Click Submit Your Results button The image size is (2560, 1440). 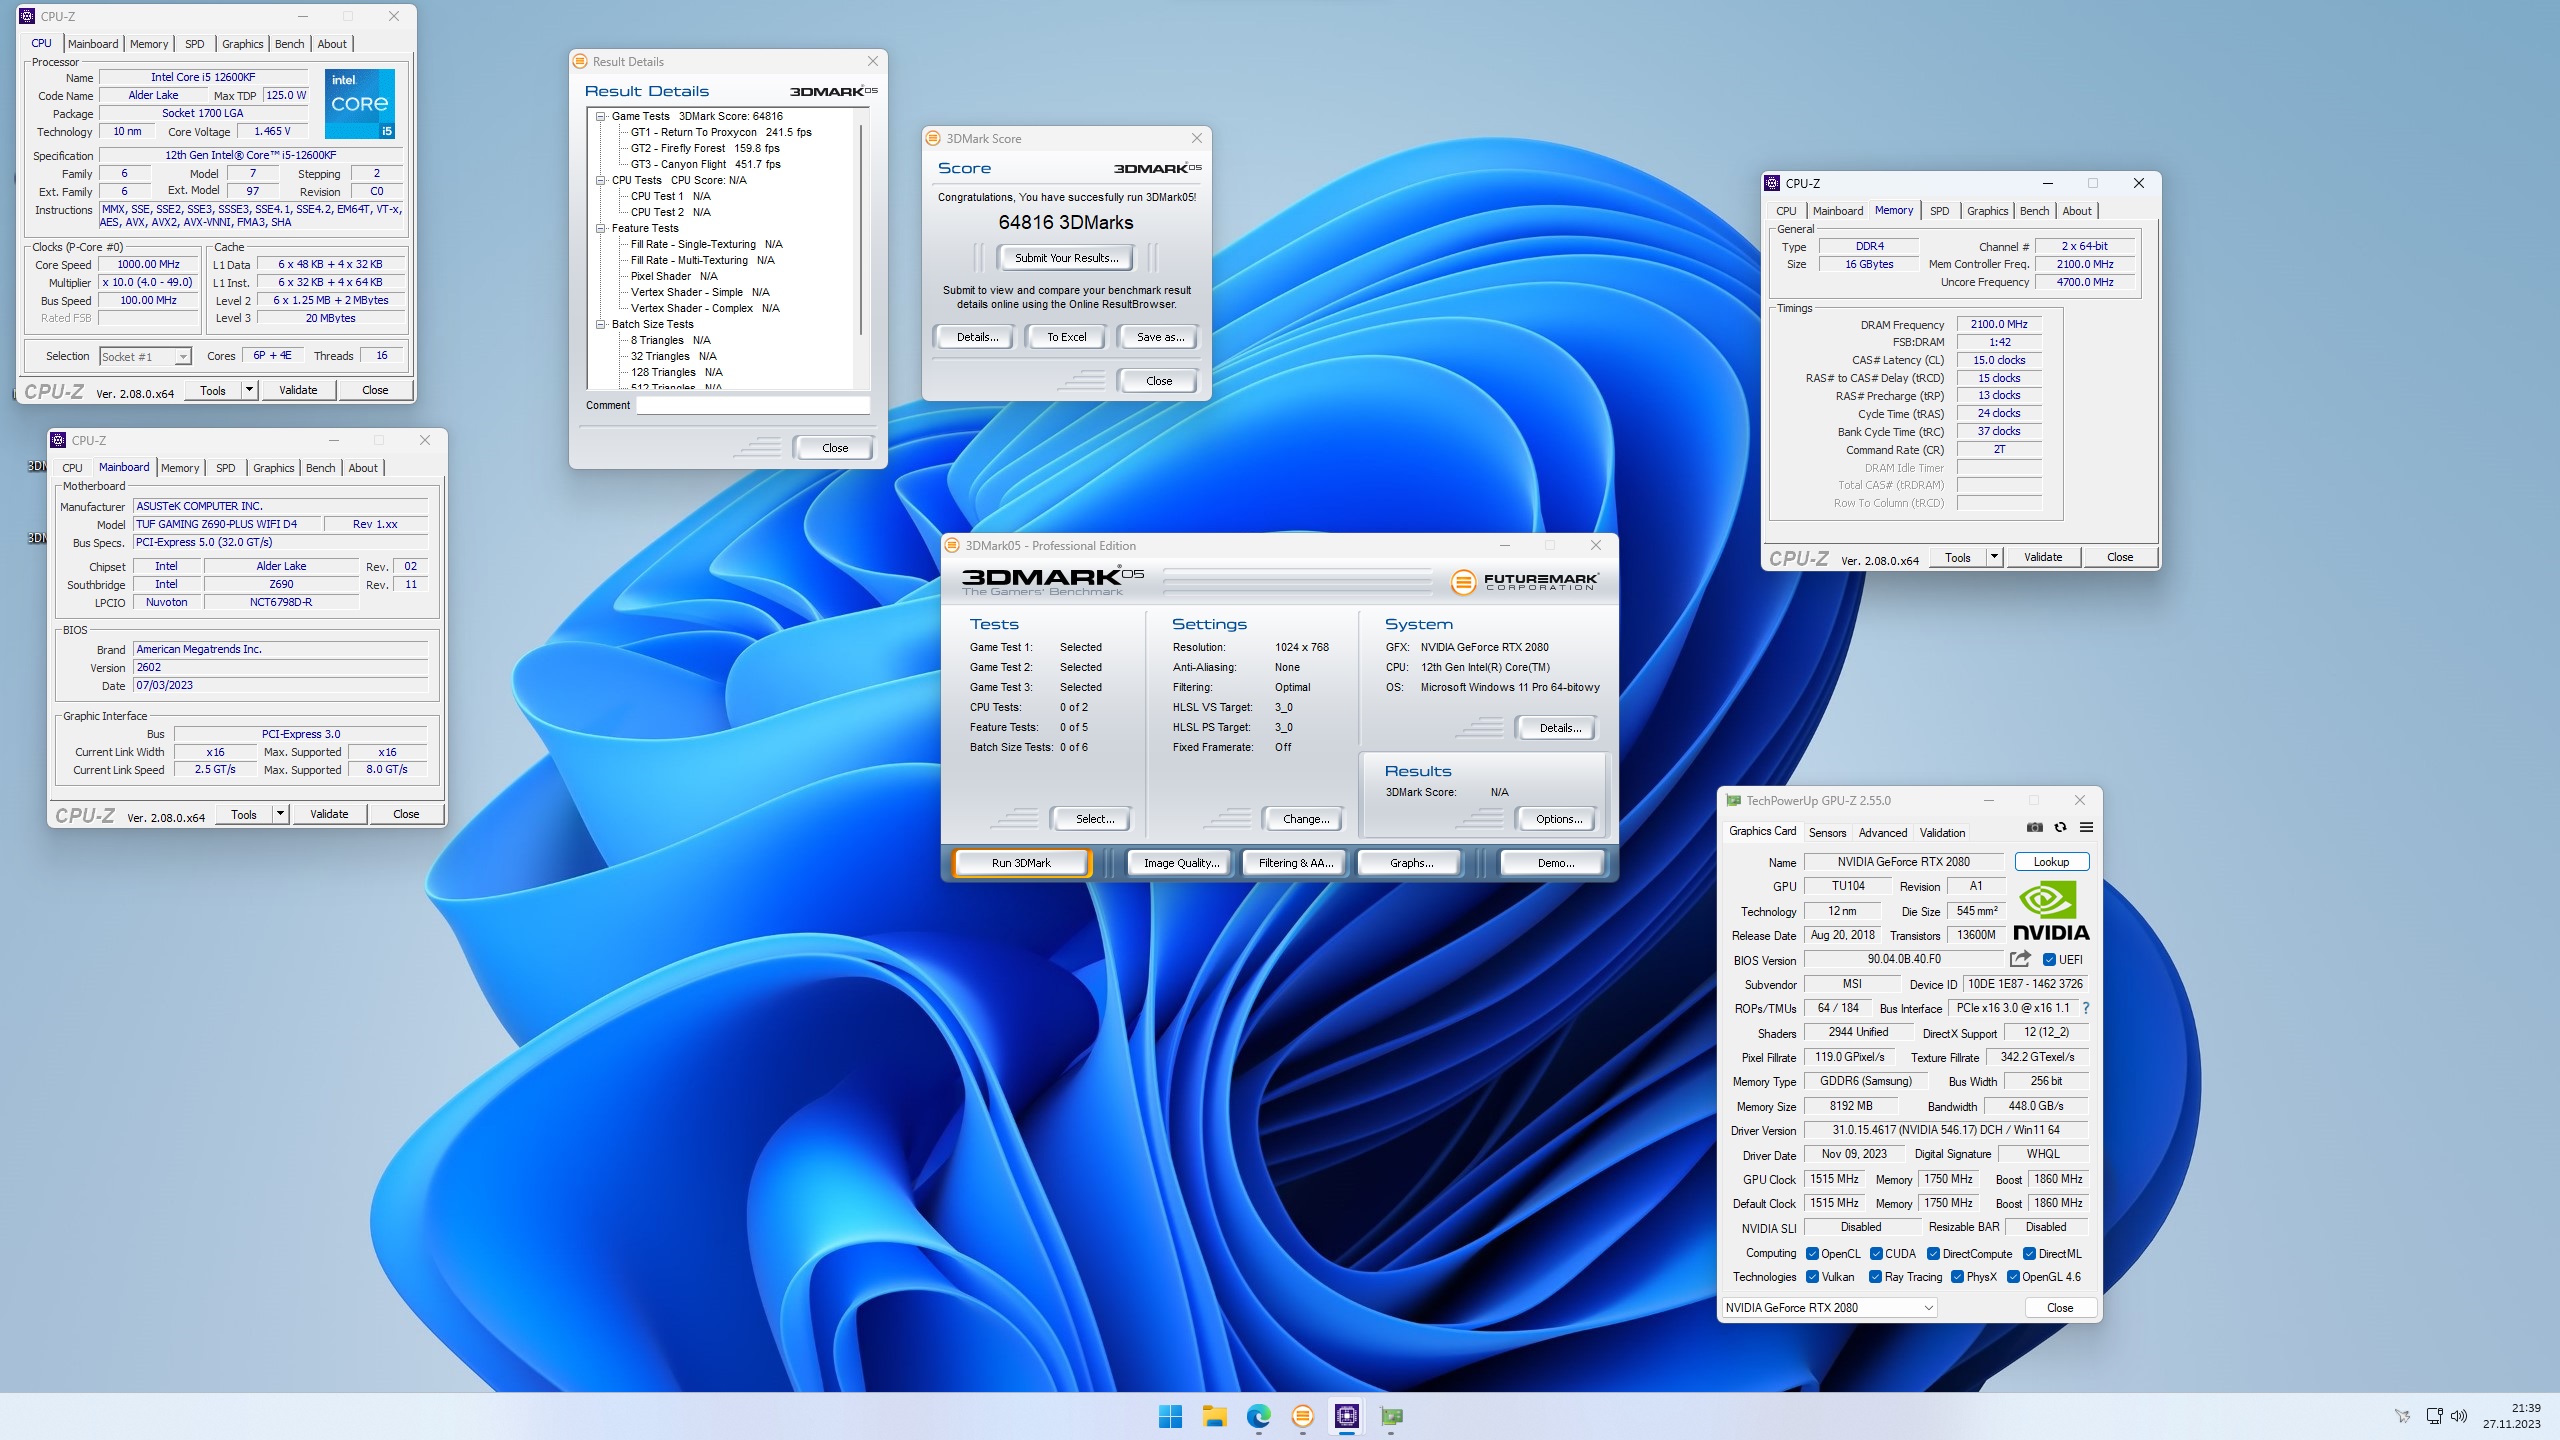coord(1066,258)
